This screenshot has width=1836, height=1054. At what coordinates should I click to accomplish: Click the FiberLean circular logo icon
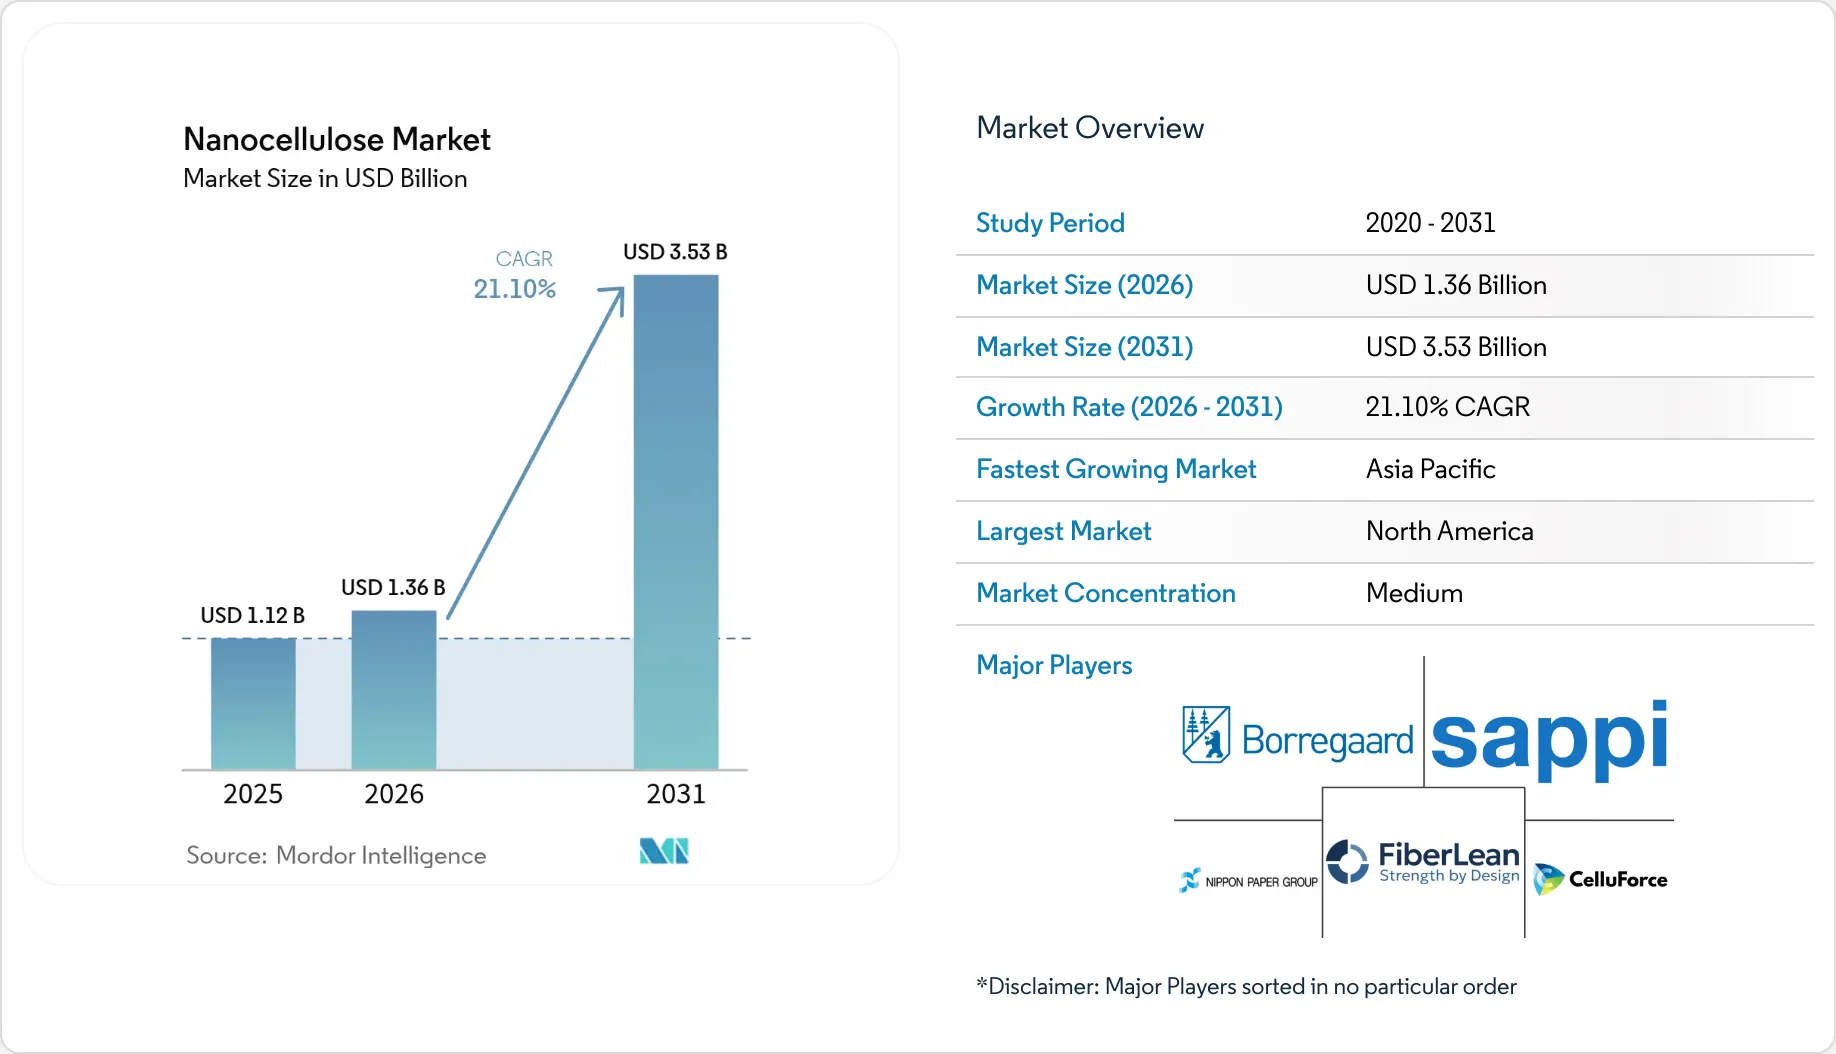(x=1347, y=861)
